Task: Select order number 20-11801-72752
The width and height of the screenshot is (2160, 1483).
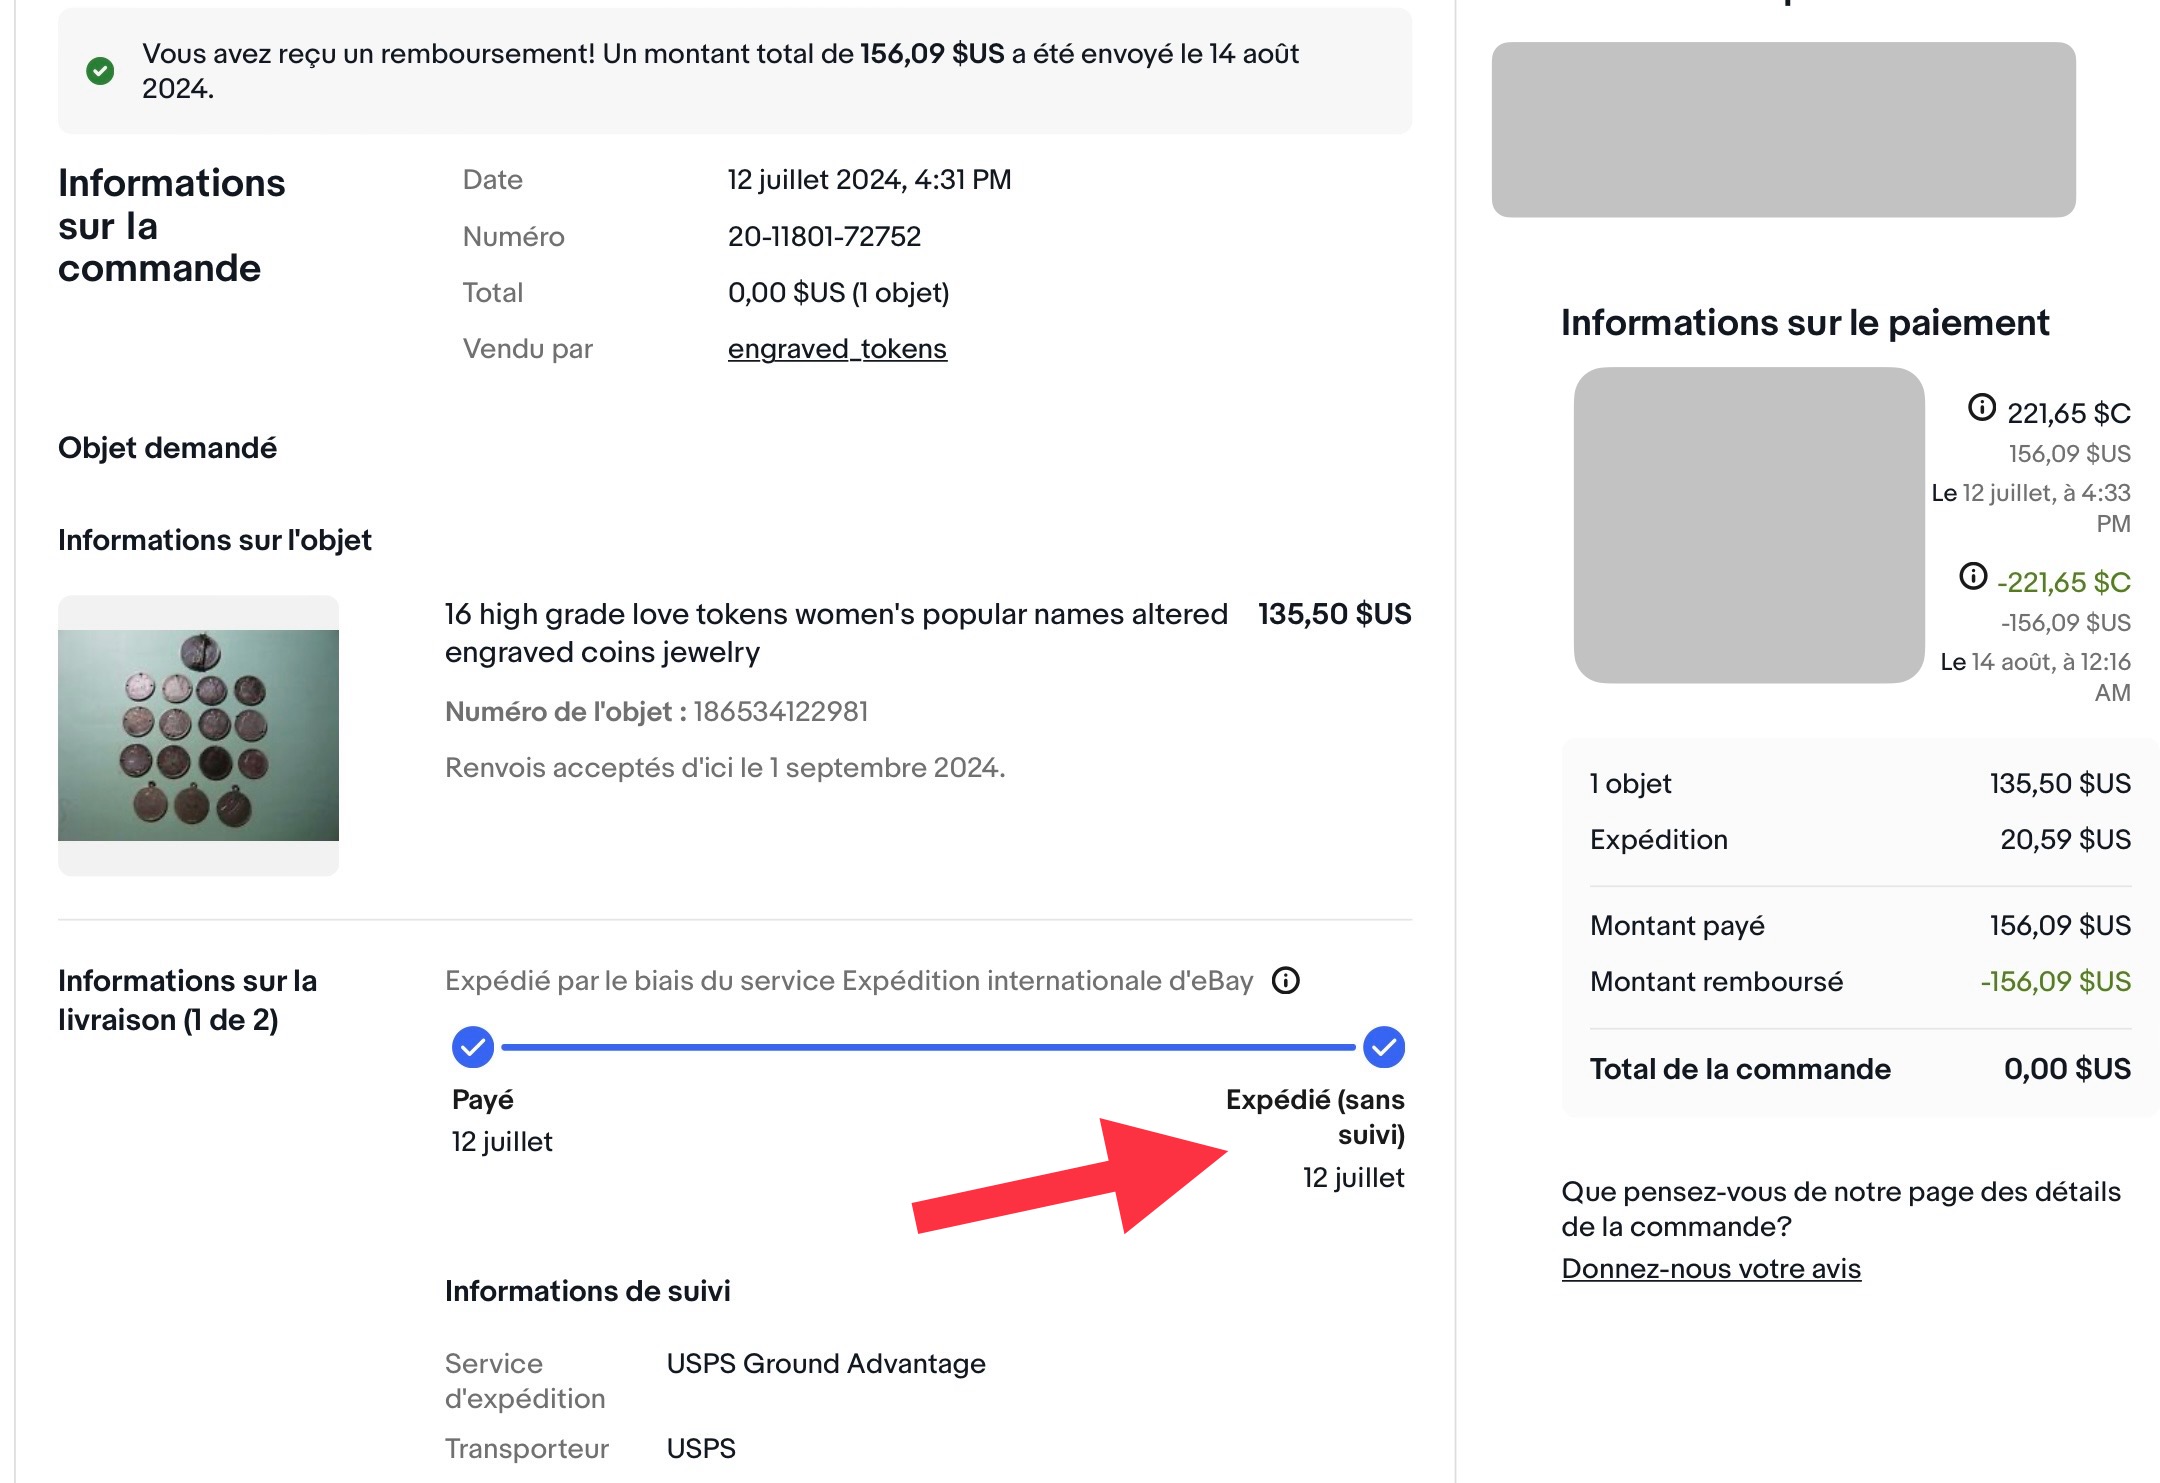Action: coord(824,237)
